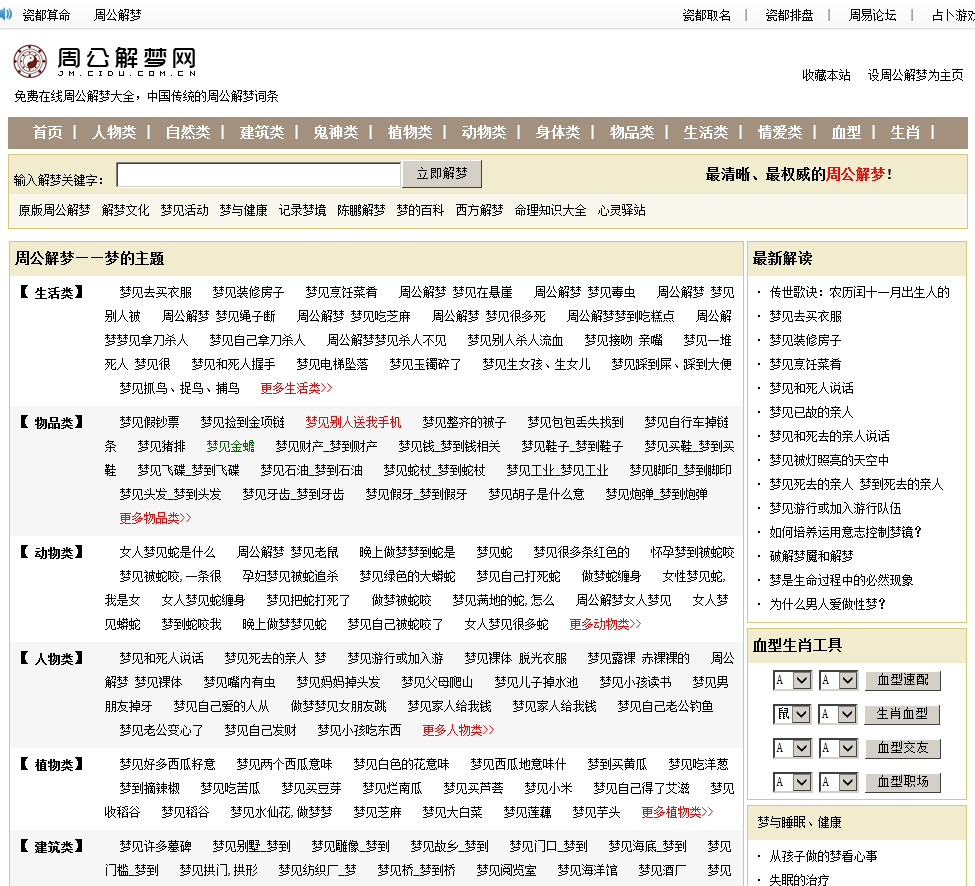
Task: Click 更多生活类>> link
Action: tap(297, 388)
